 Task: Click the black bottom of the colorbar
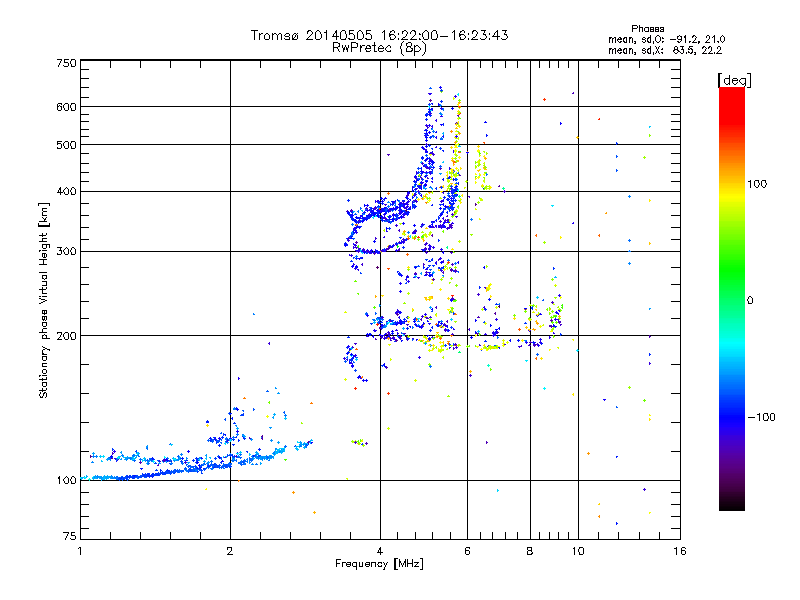point(732,504)
